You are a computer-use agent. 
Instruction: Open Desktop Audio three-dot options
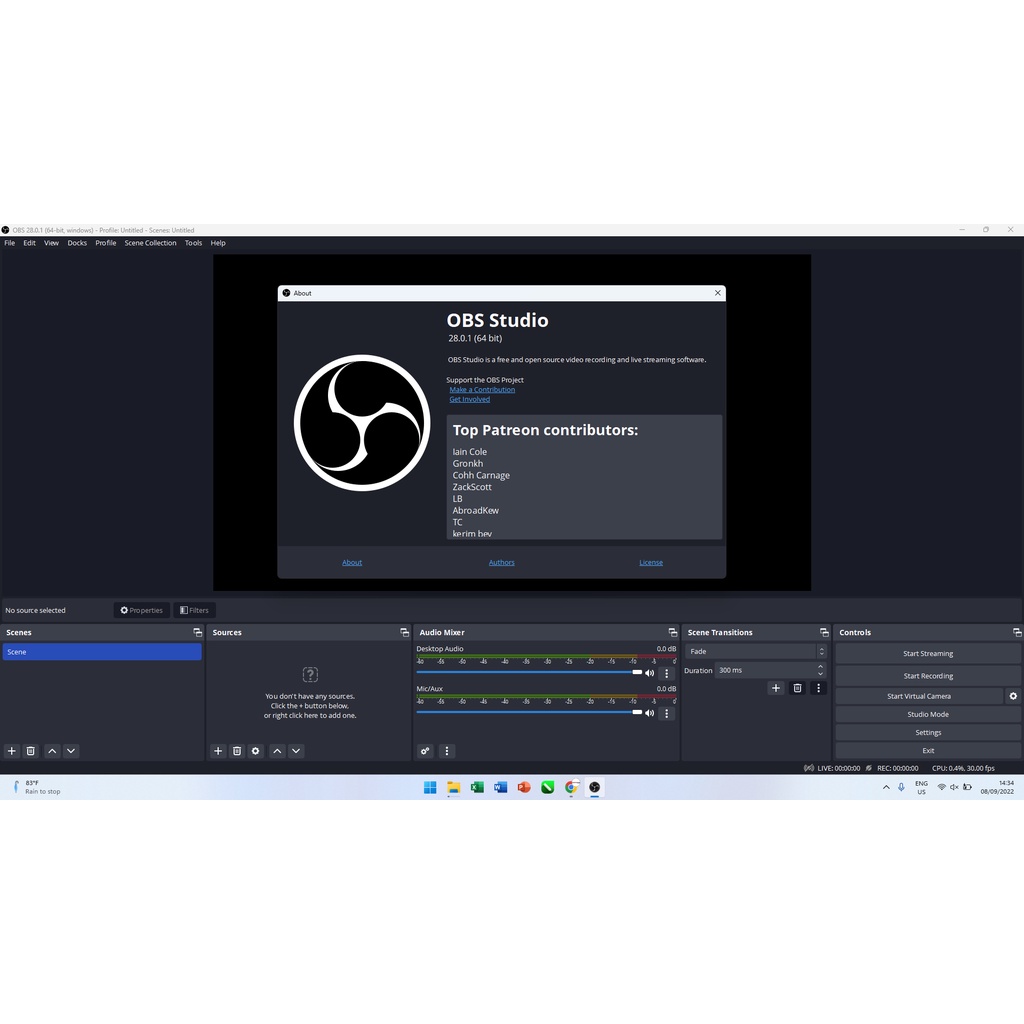tap(667, 673)
